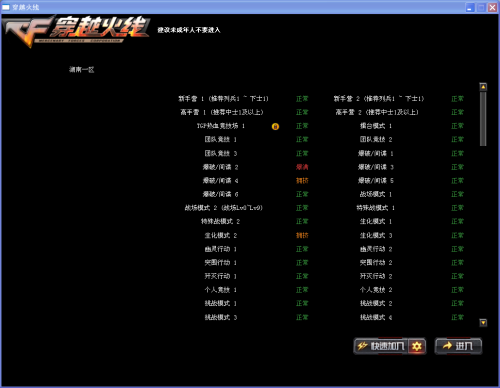Click the red 爆满 status of 爆破/间谍 2
The image size is (500, 388).
point(302,167)
